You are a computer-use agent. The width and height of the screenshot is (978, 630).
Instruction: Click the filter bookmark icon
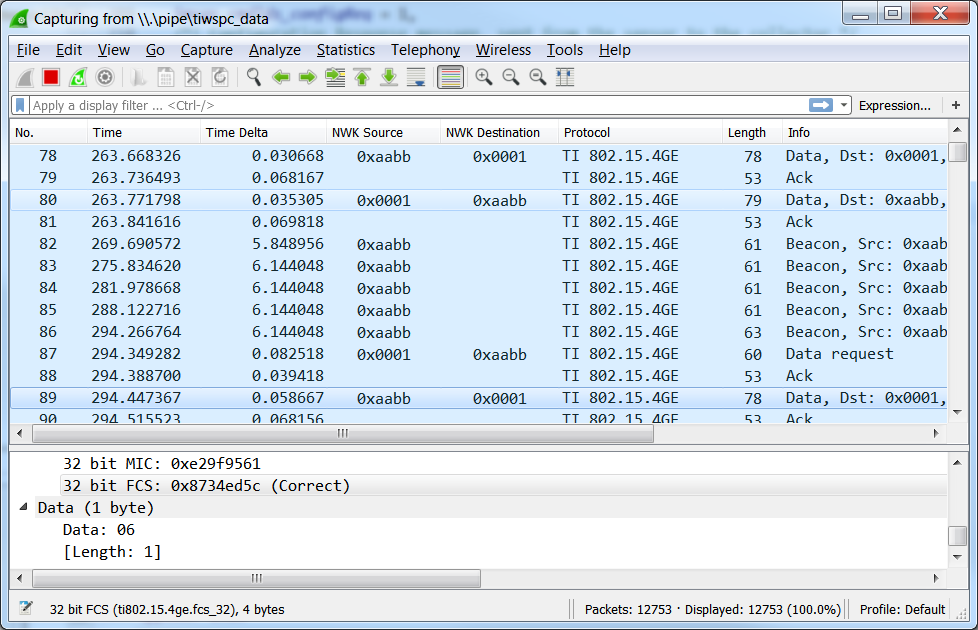[20, 105]
